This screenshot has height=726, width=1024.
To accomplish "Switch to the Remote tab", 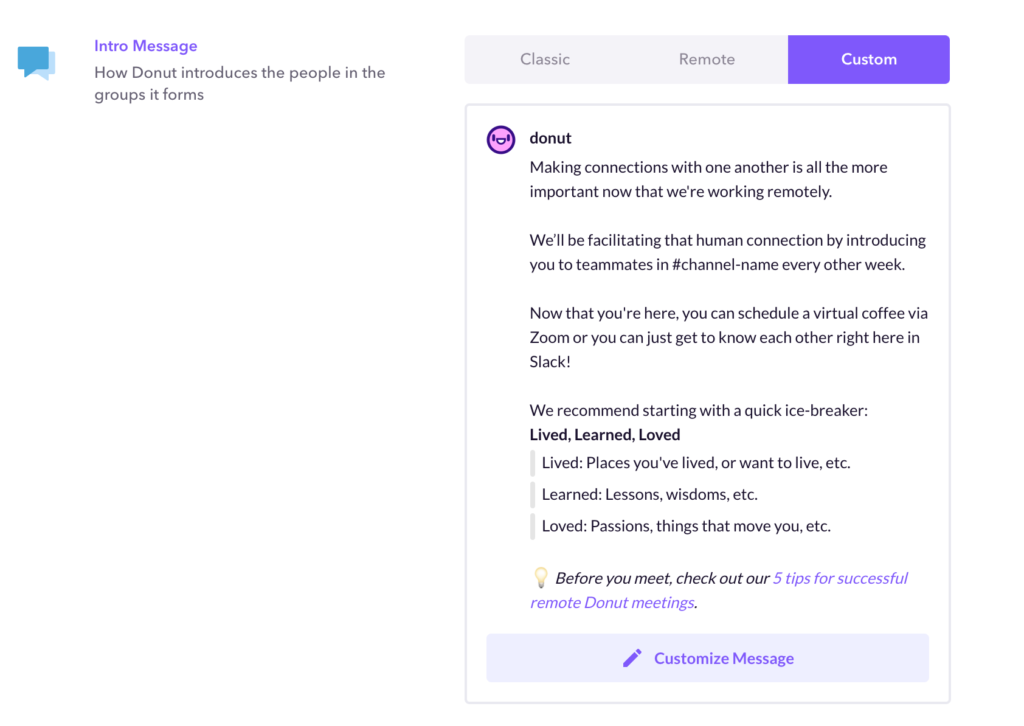I will [707, 59].
